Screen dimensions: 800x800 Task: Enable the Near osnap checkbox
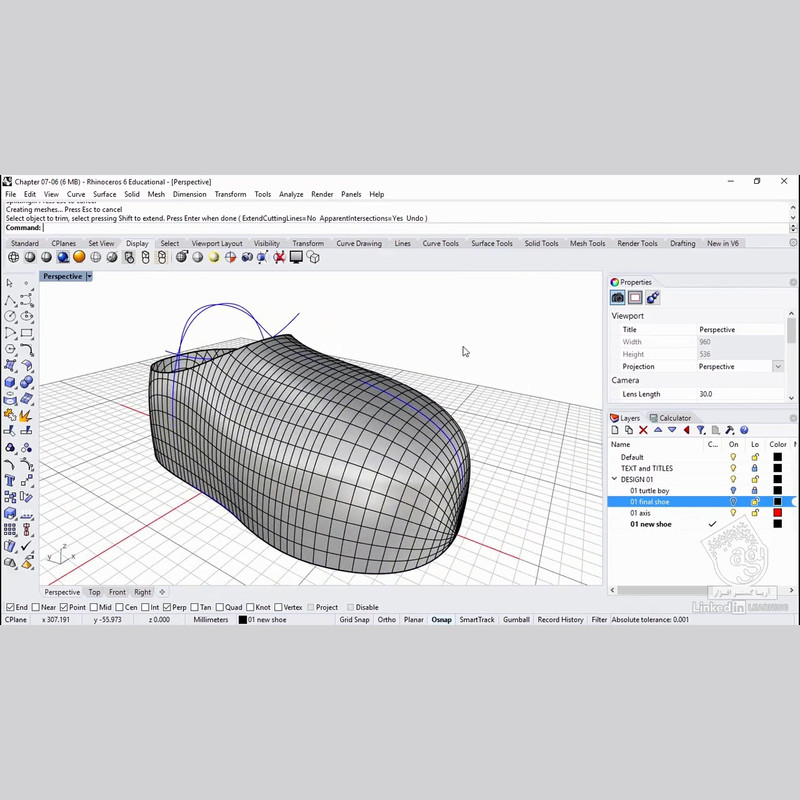pos(36,607)
